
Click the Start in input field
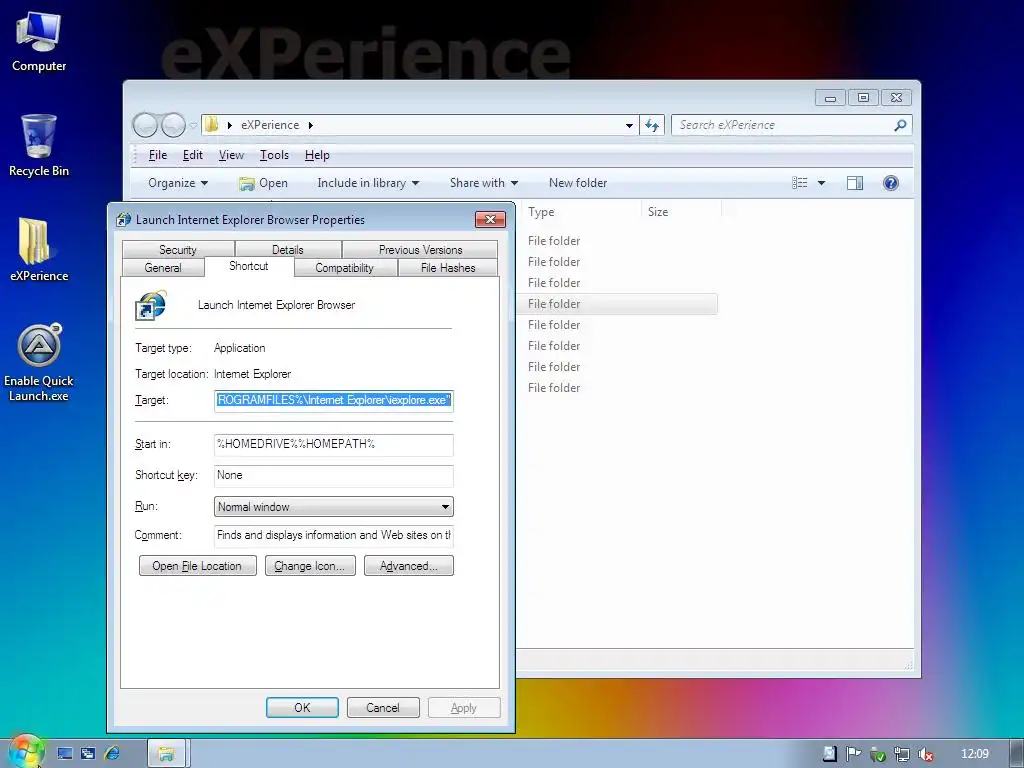coord(334,445)
